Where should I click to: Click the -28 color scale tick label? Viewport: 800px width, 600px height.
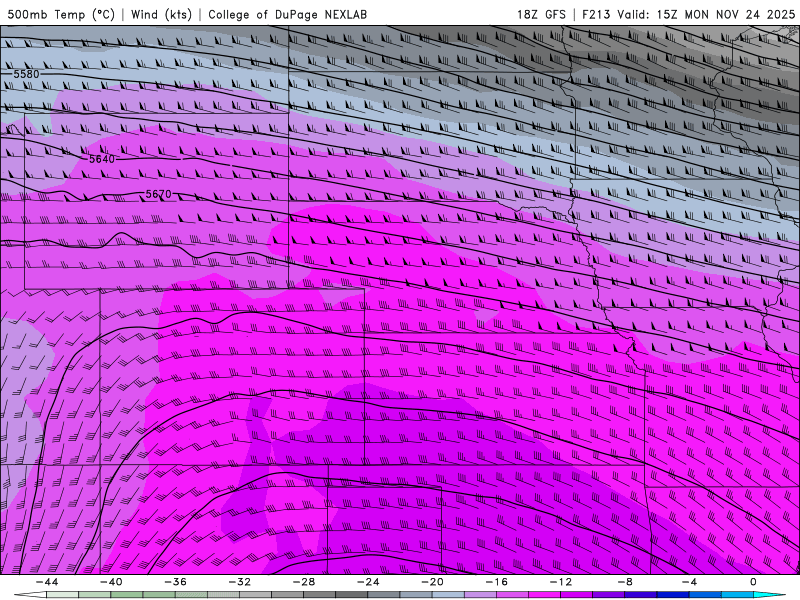(x=304, y=582)
